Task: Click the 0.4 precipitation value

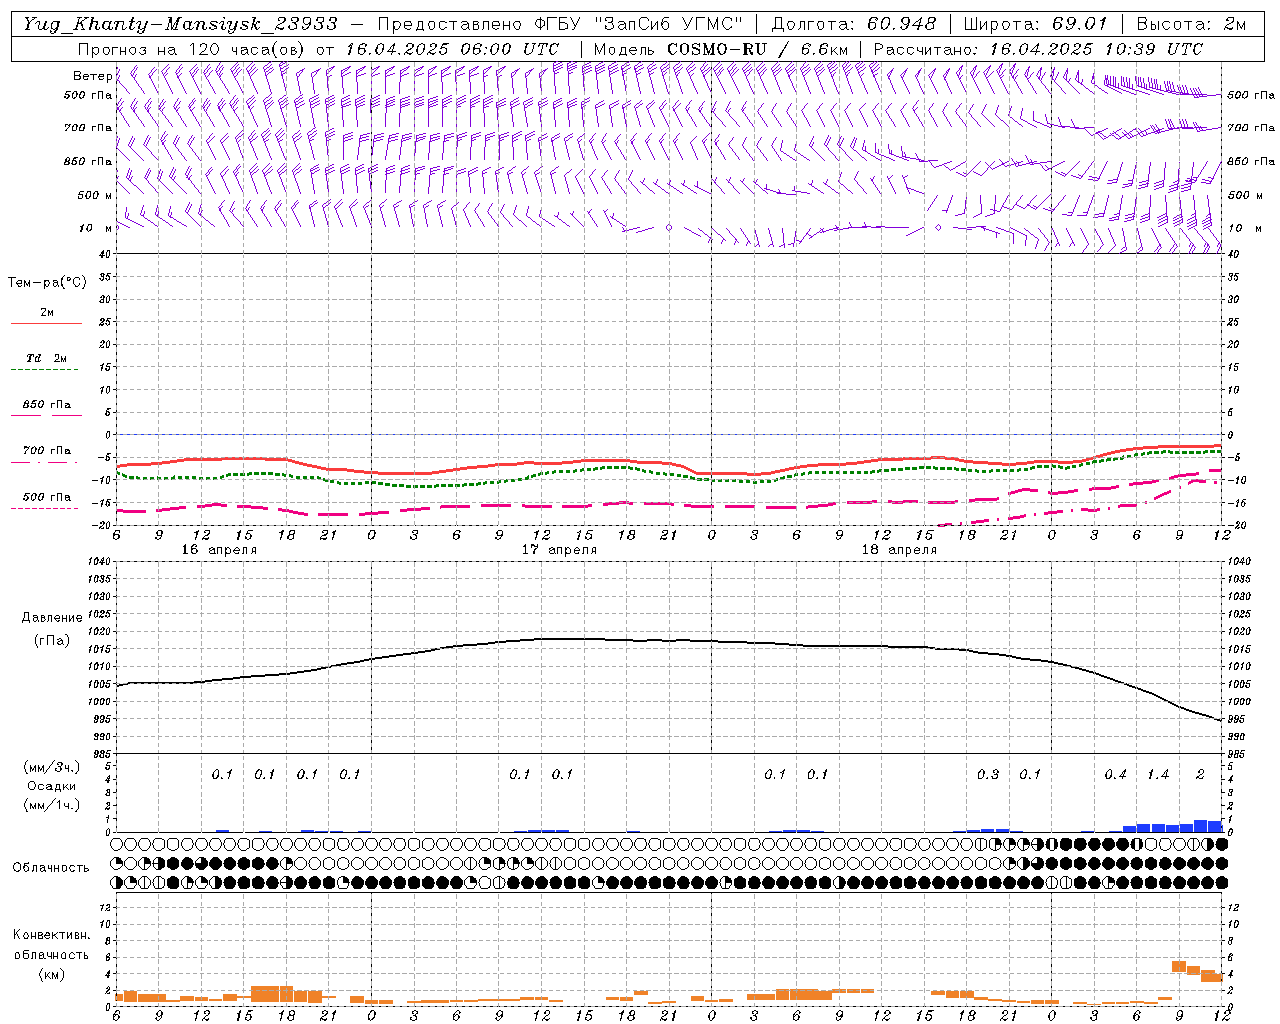Action: click(x=1115, y=775)
